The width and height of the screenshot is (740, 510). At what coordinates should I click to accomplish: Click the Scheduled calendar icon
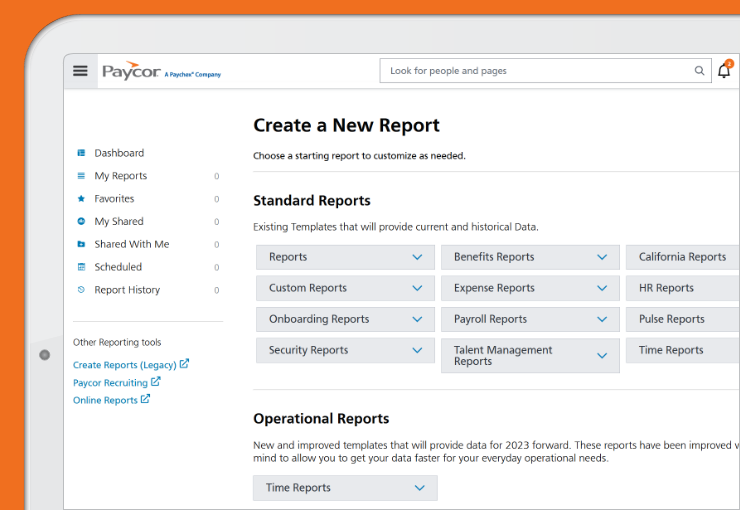coord(81,267)
